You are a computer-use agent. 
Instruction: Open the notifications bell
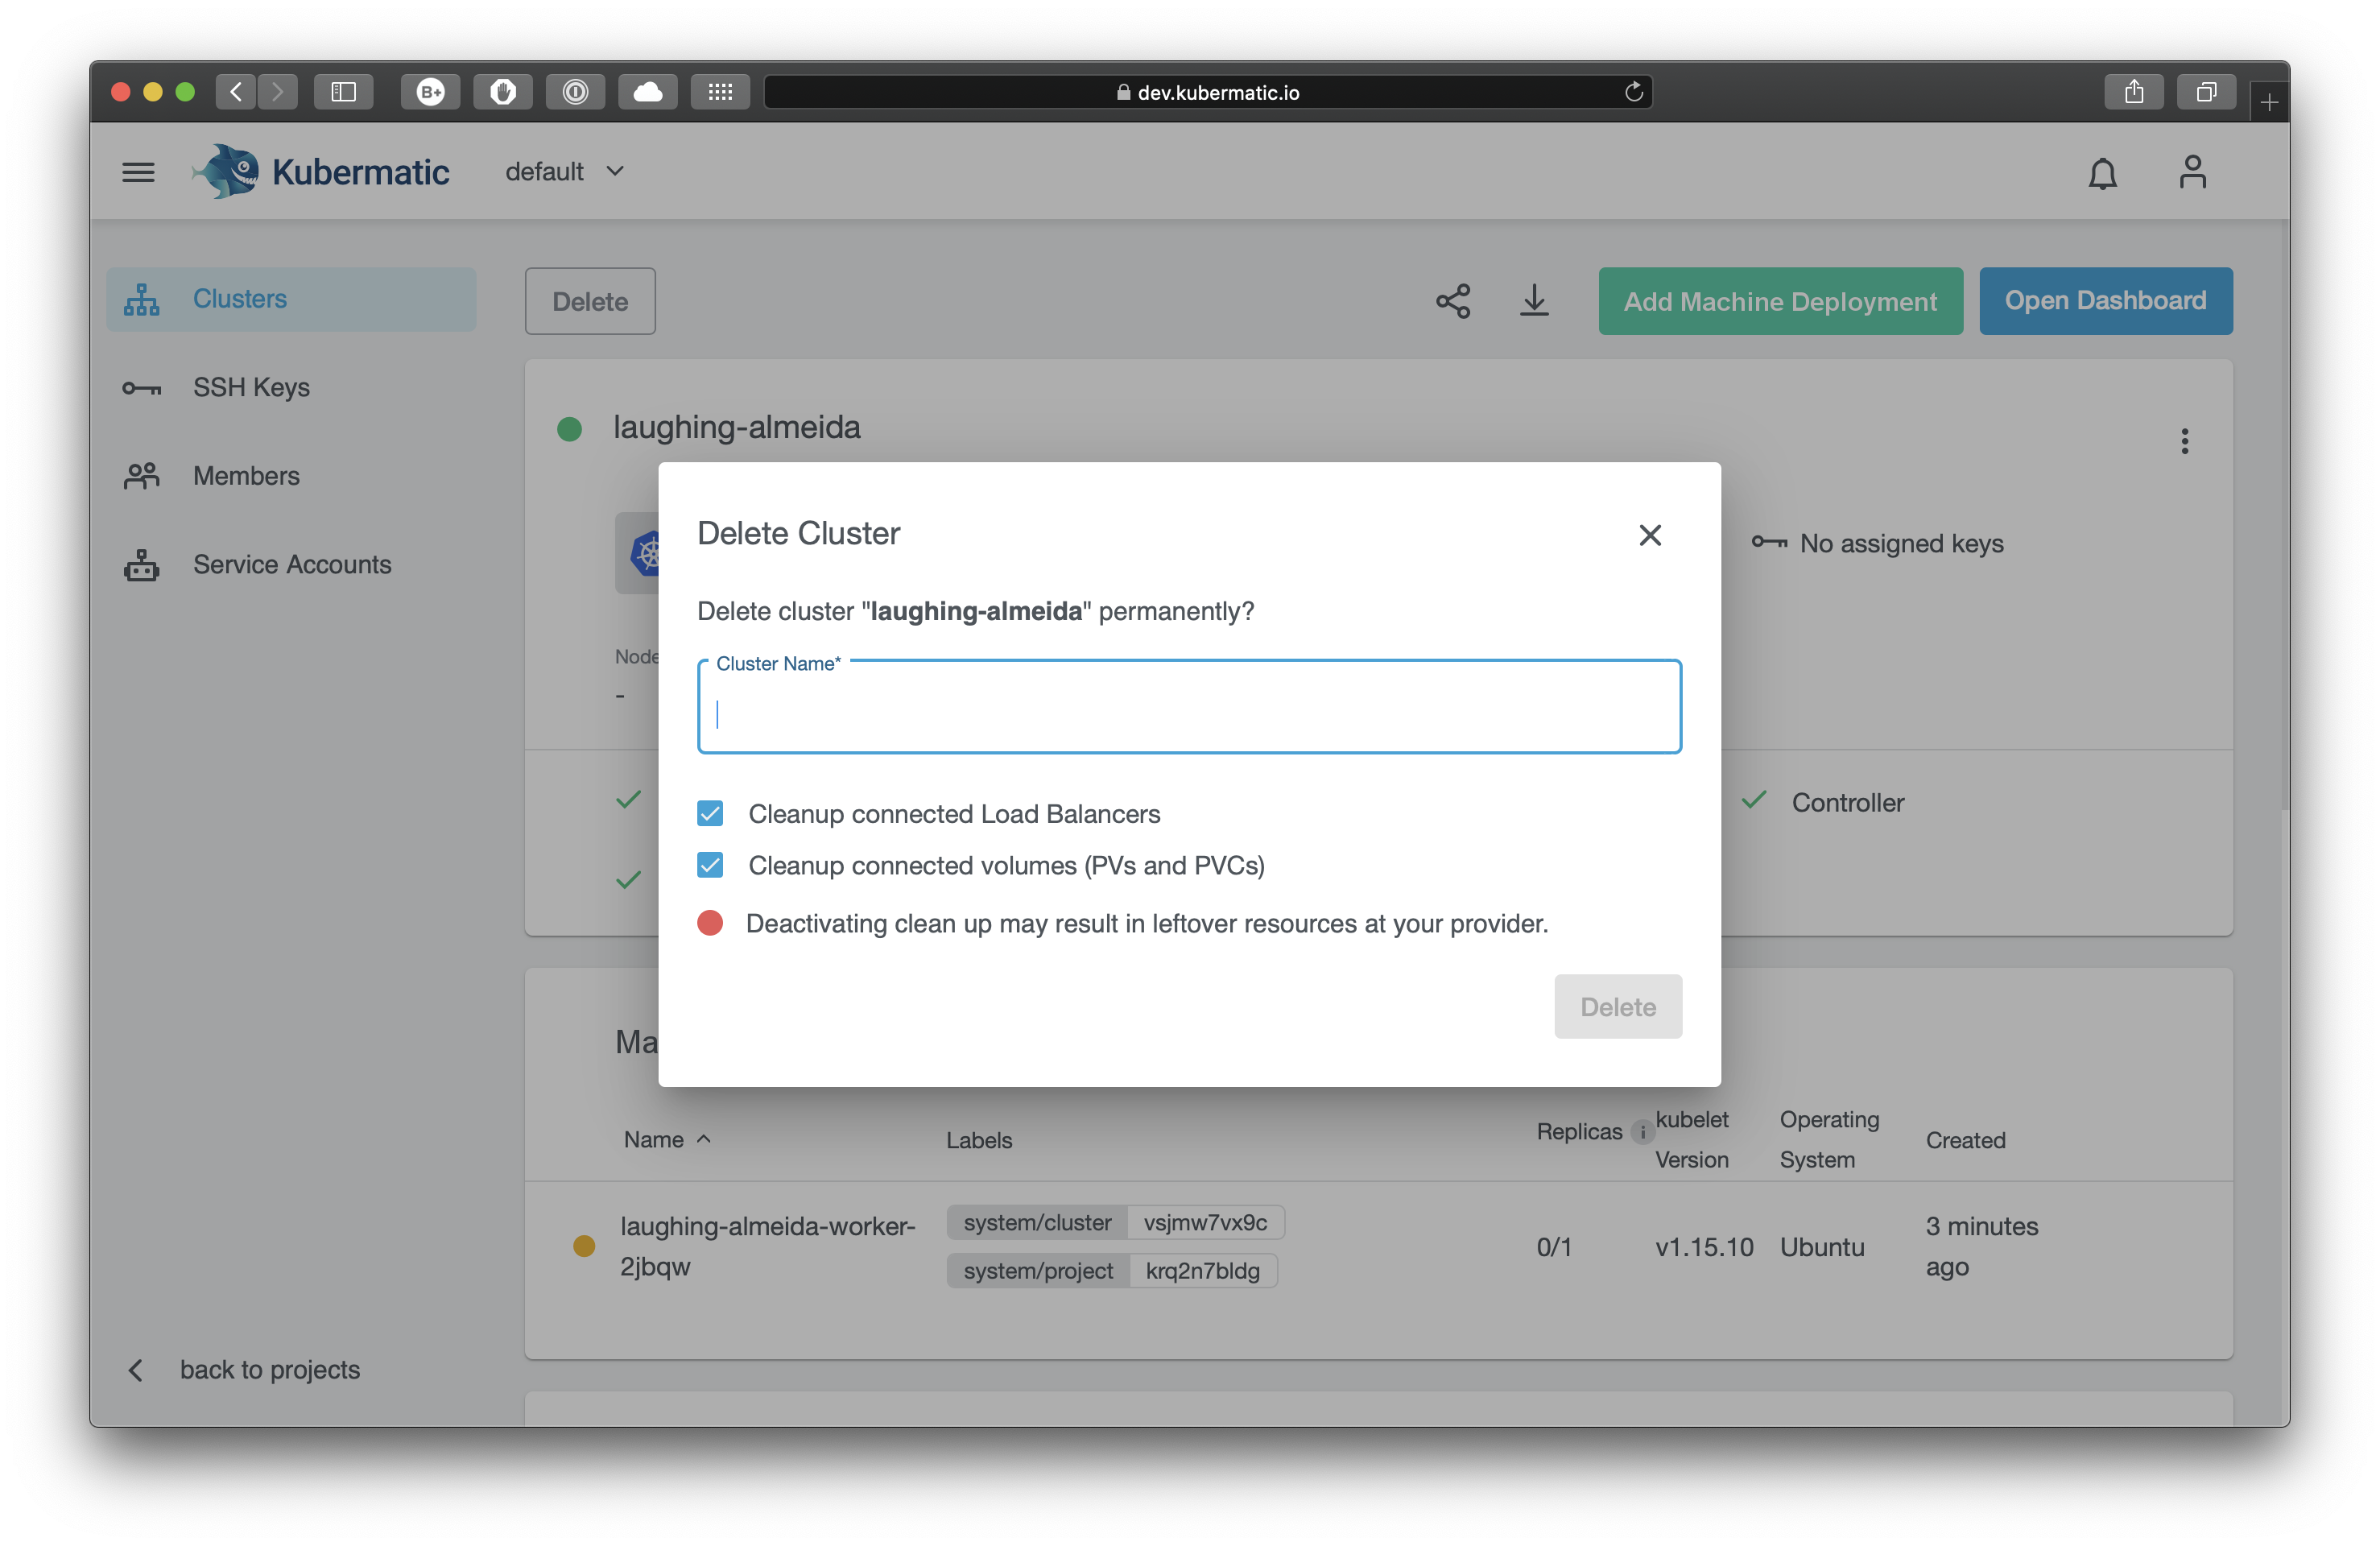(x=2101, y=172)
